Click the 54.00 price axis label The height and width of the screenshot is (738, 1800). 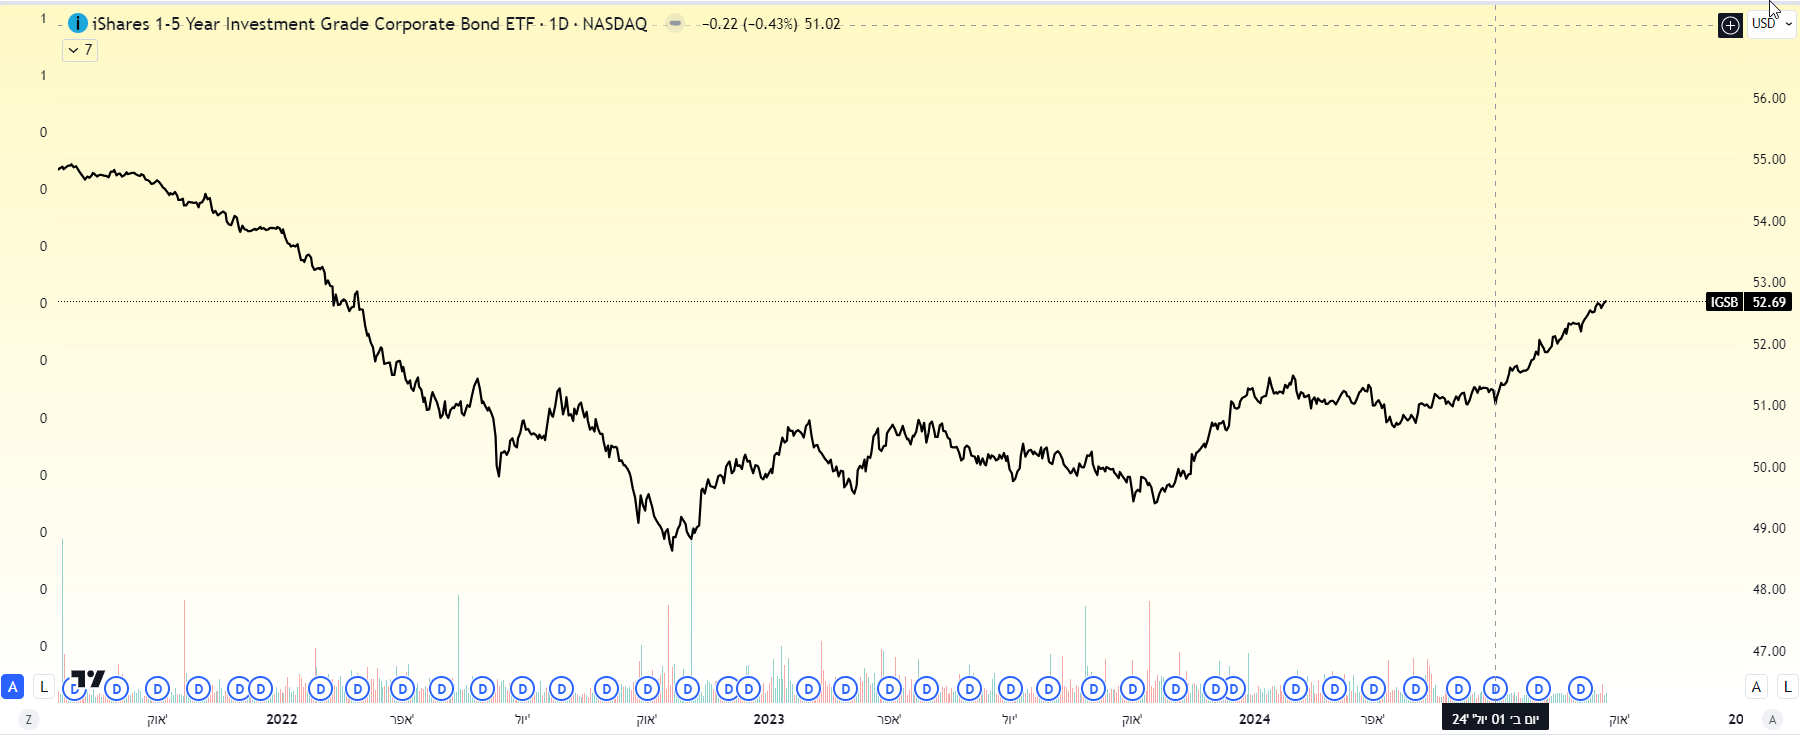coord(1769,221)
